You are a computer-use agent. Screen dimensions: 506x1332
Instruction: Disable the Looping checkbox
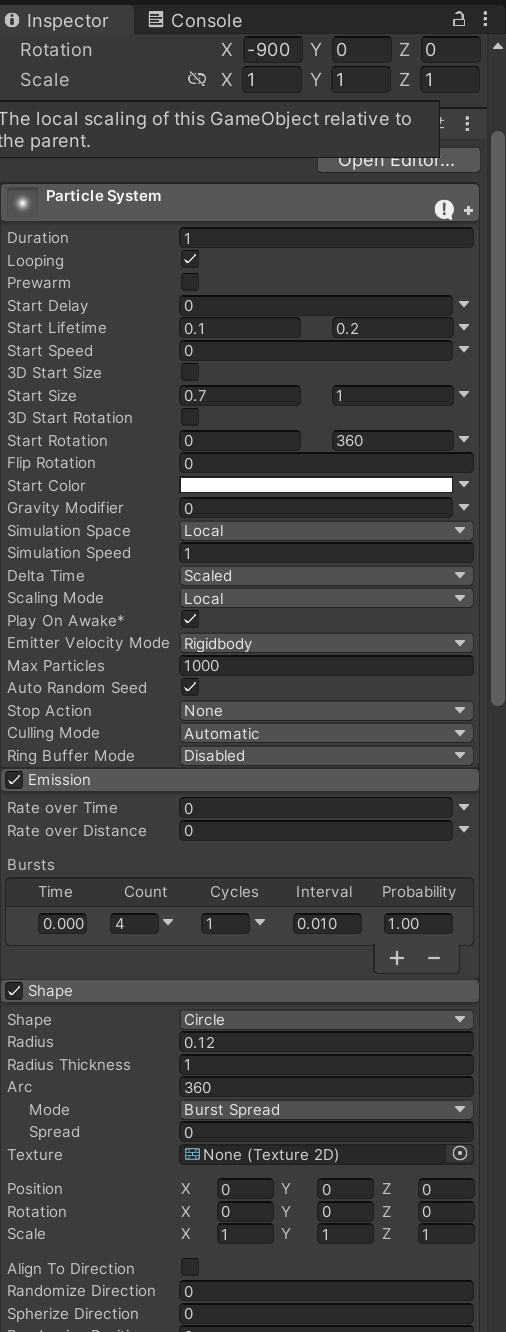[190, 260]
